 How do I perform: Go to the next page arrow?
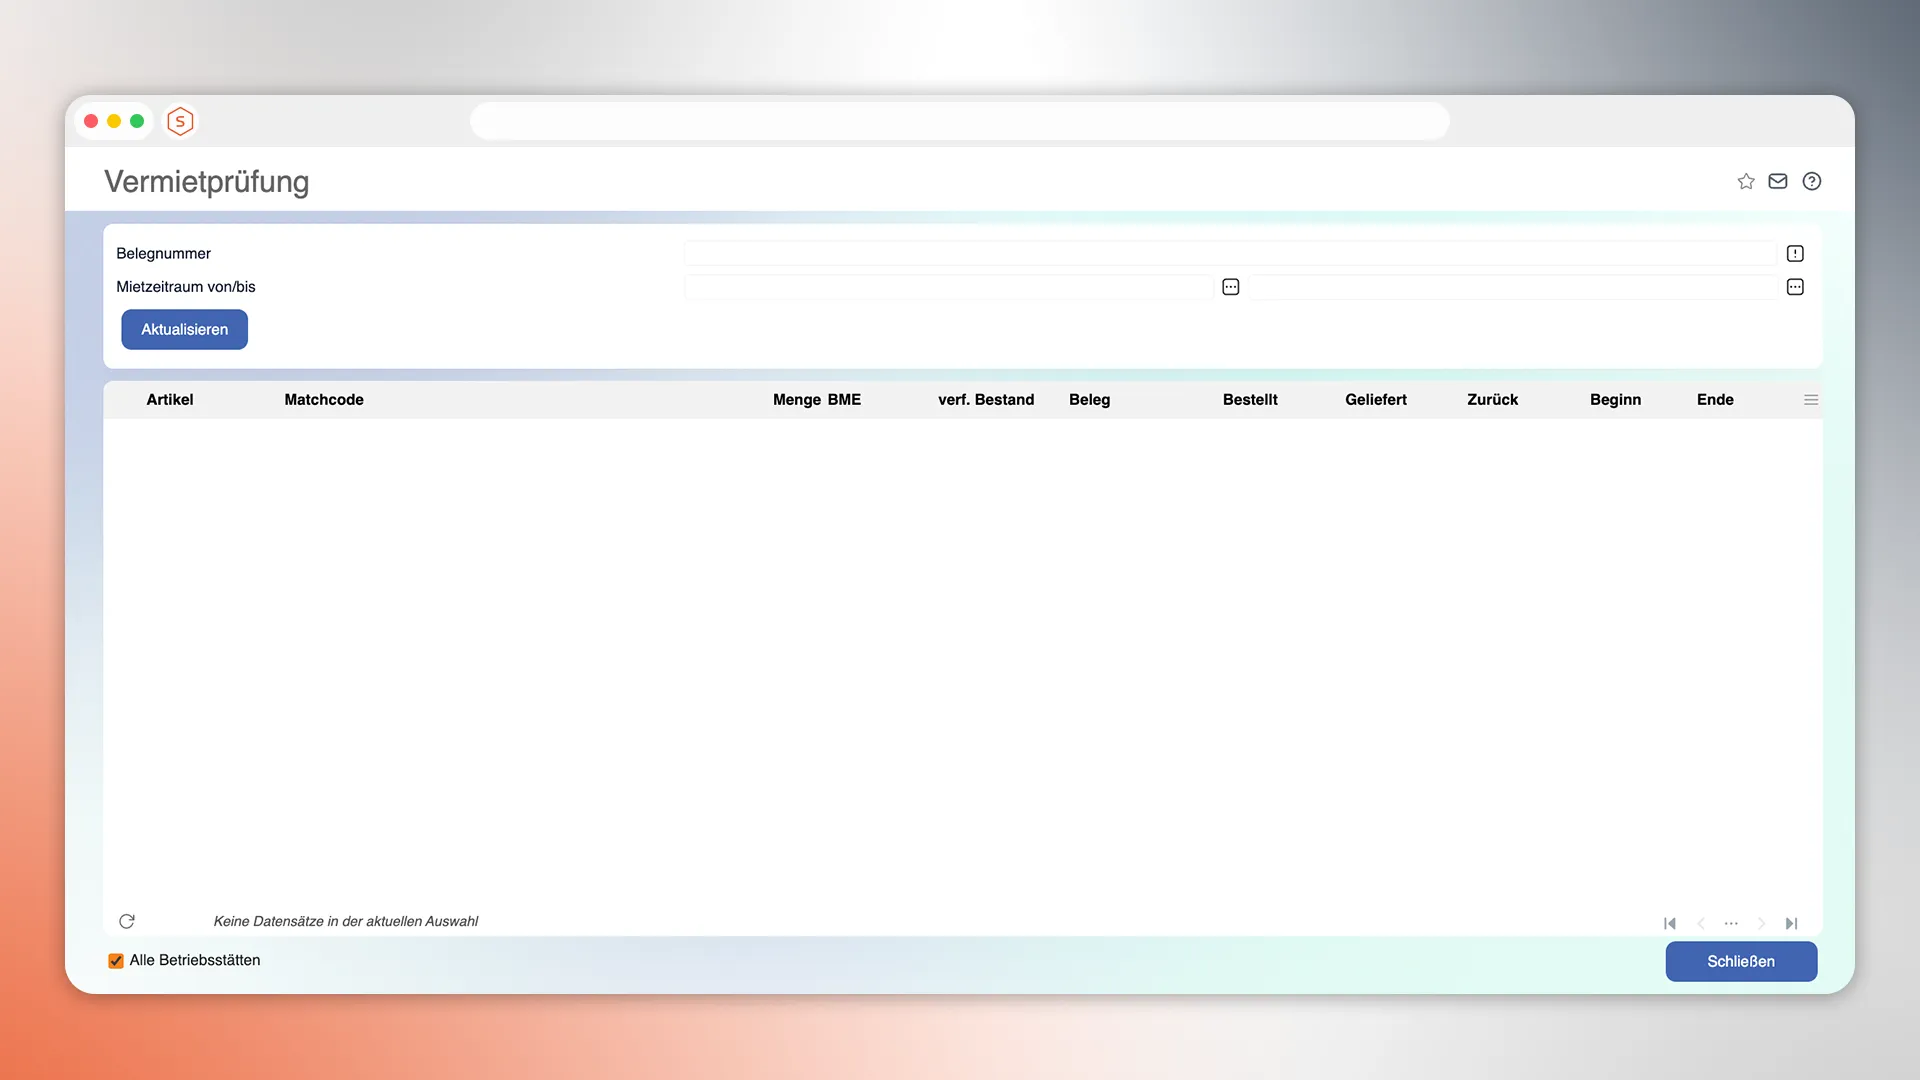click(x=1762, y=923)
